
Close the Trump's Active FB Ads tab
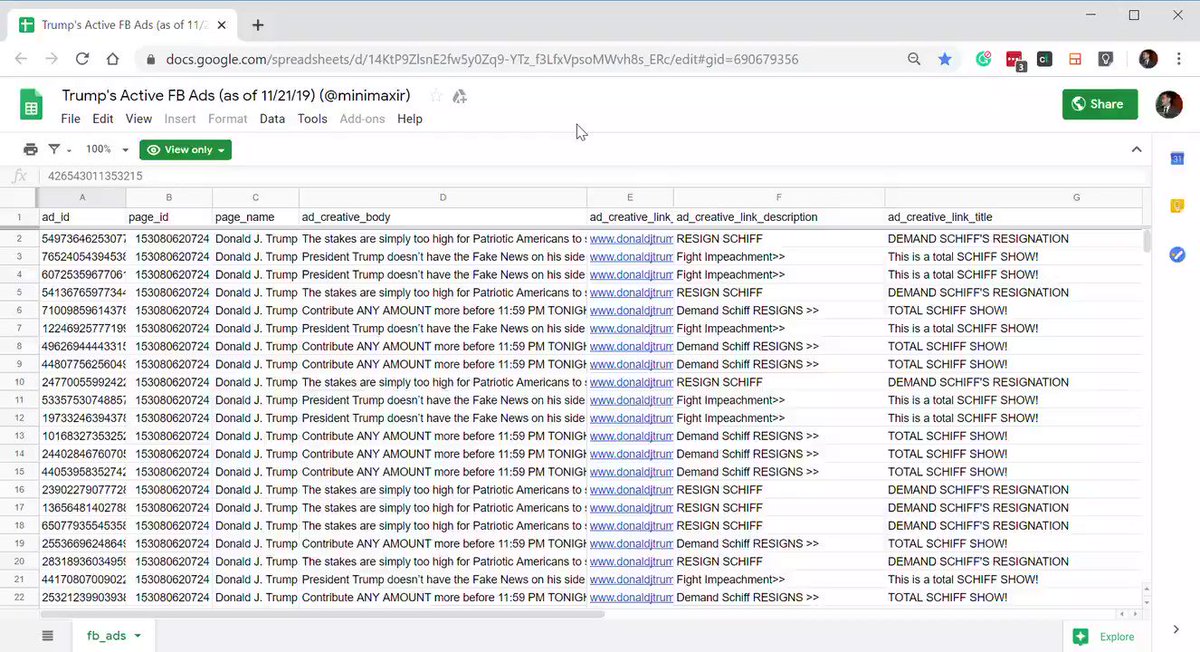pos(224,24)
